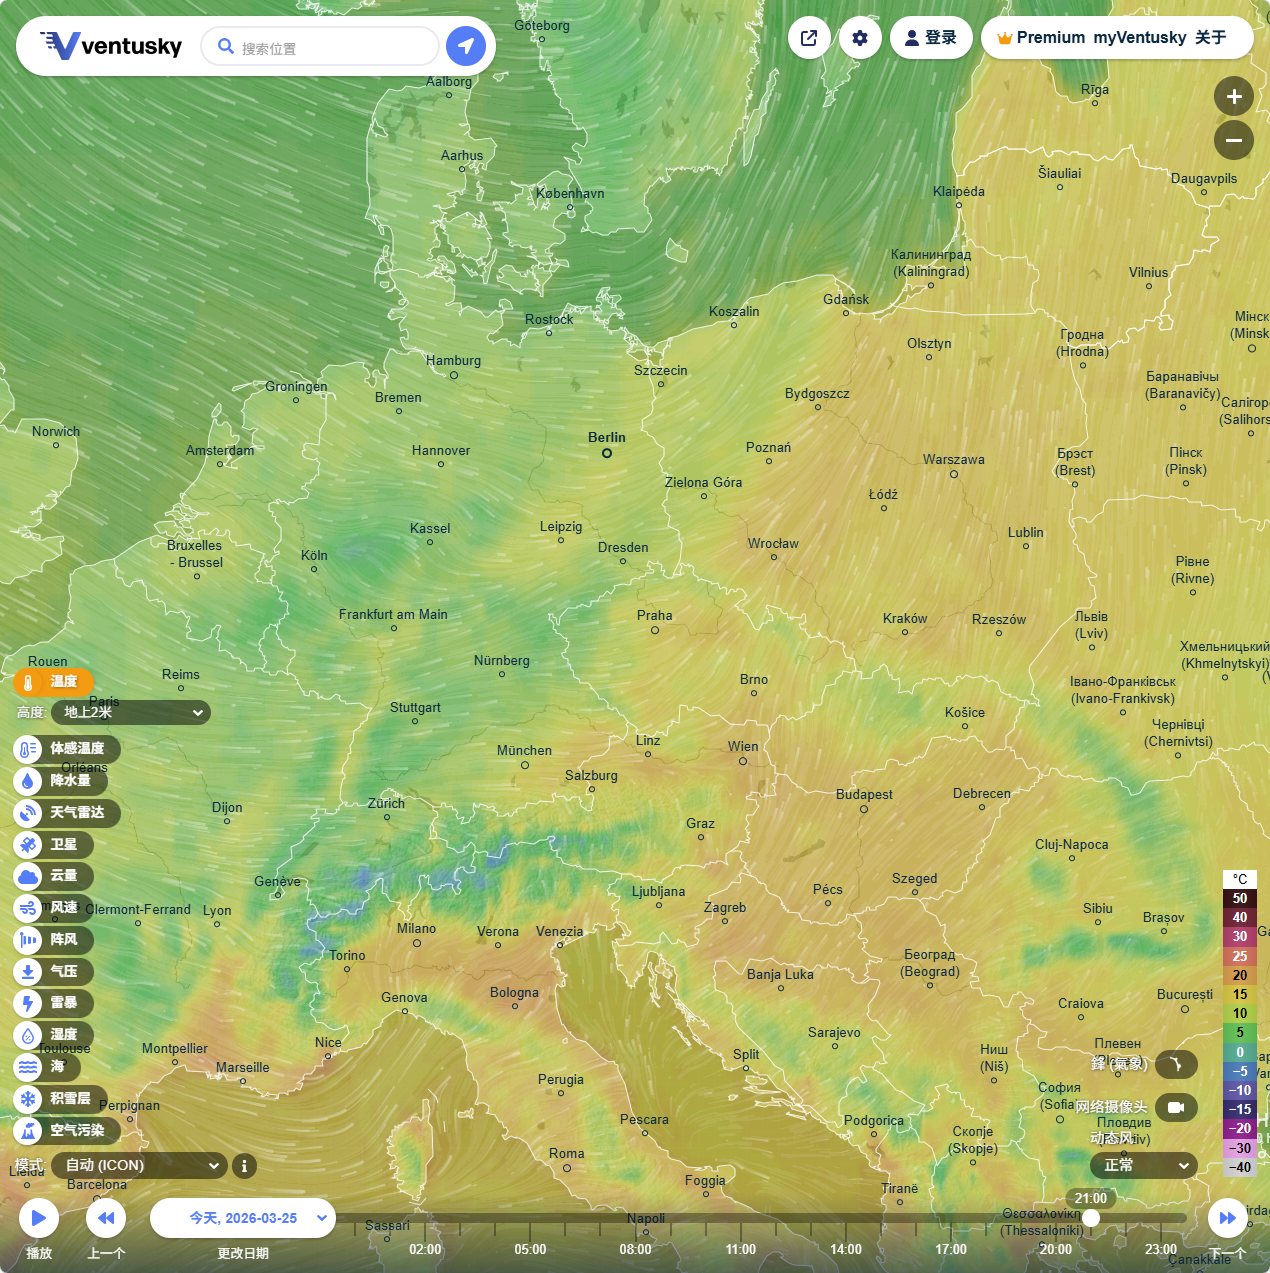Viewport: 1270px width, 1273px height.
Task: Expand the 高度 altitude dropdown
Action: tap(131, 712)
